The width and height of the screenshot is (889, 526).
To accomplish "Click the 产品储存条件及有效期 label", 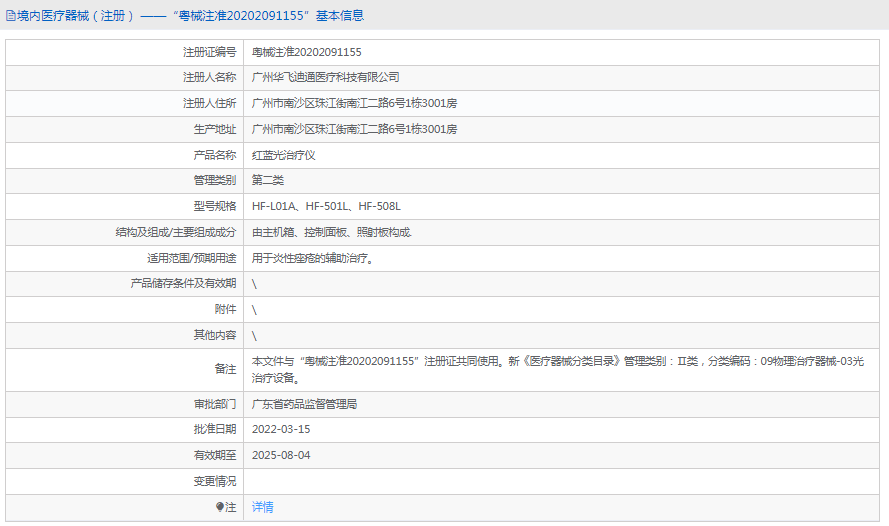I will pos(183,283).
